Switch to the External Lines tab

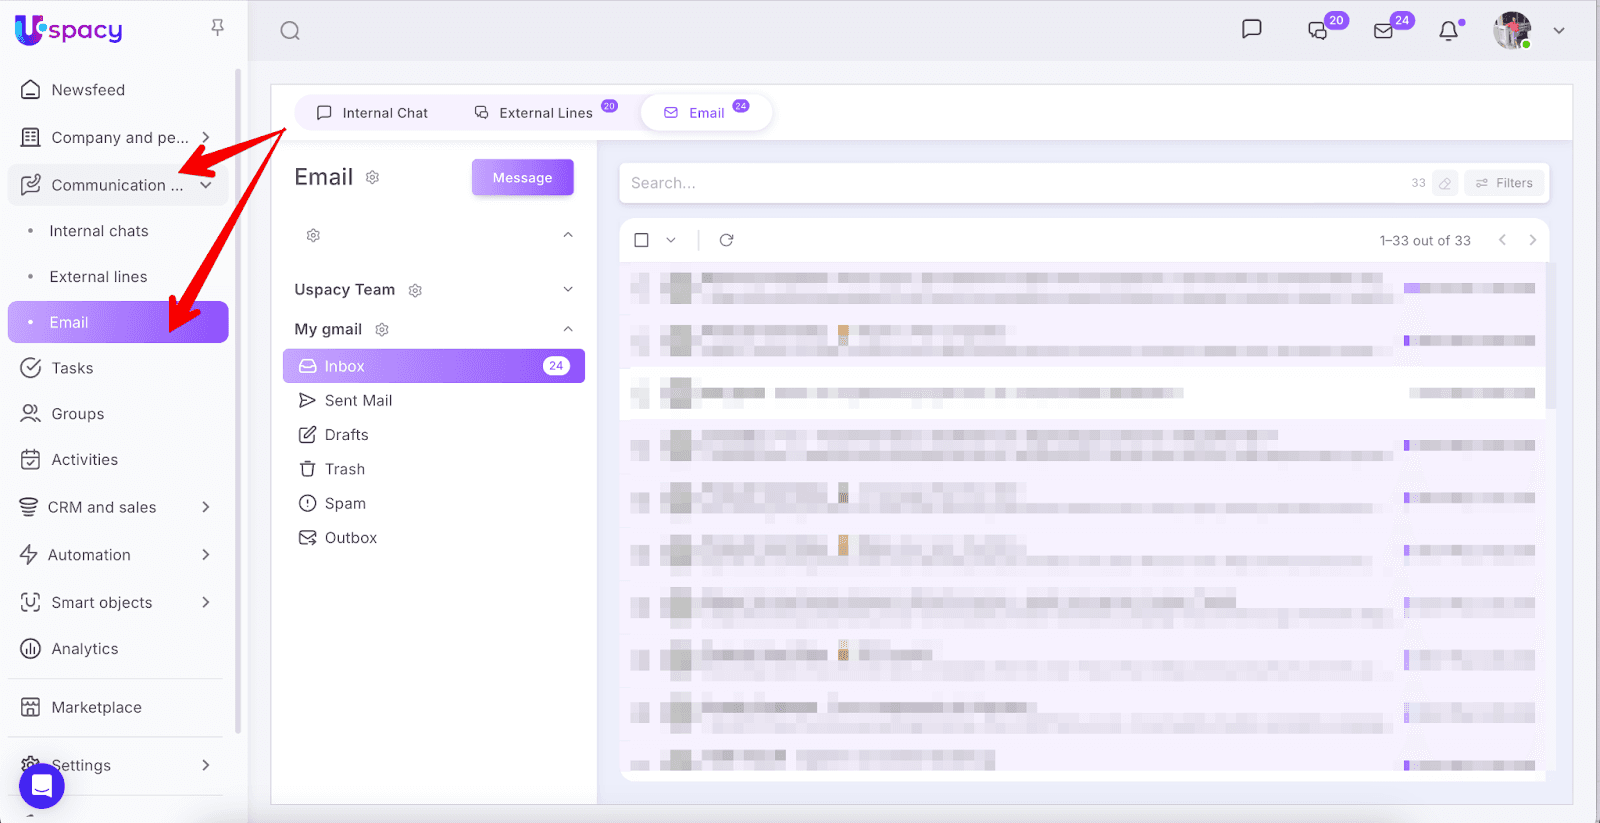pyautogui.click(x=545, y=113)
